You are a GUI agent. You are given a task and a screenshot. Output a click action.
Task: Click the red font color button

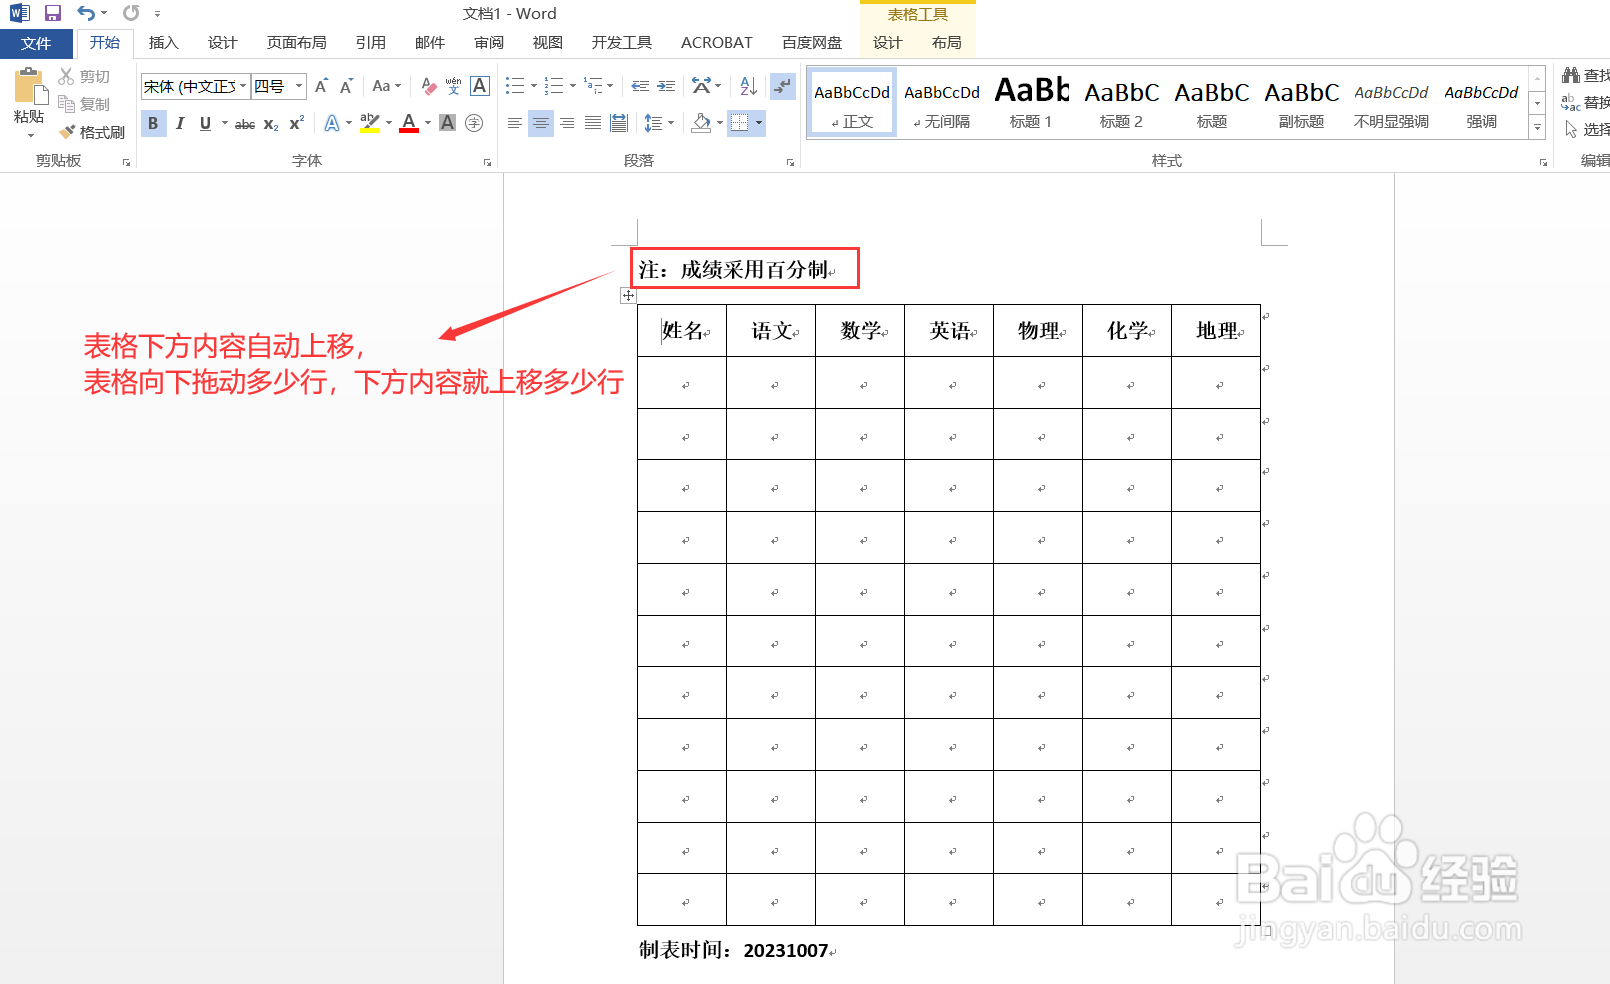tap(409, 123)
